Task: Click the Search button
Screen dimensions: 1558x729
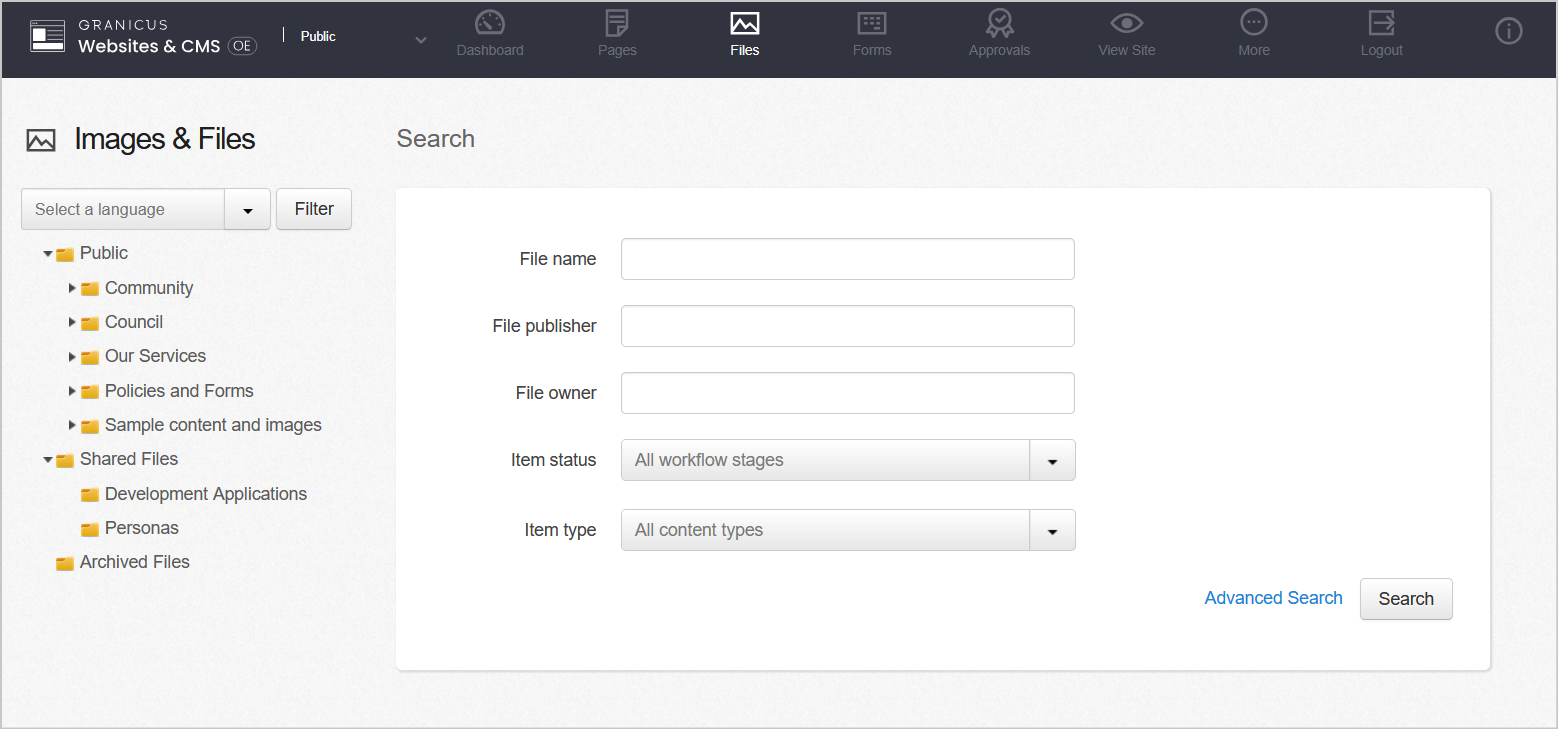Action: click(1406, 599)
